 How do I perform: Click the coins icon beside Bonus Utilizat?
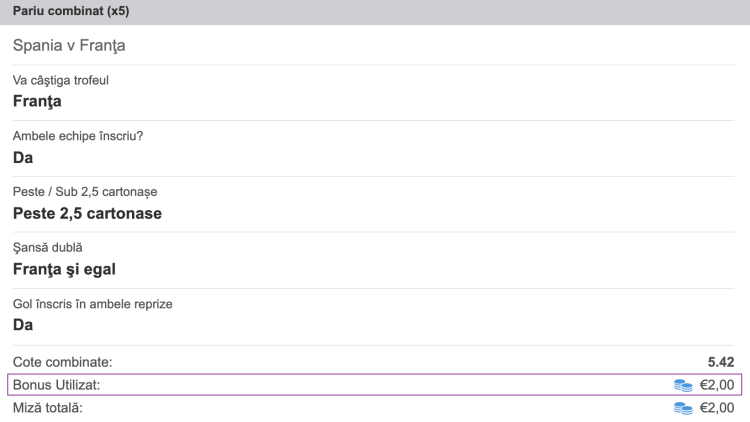pos(683,385)
